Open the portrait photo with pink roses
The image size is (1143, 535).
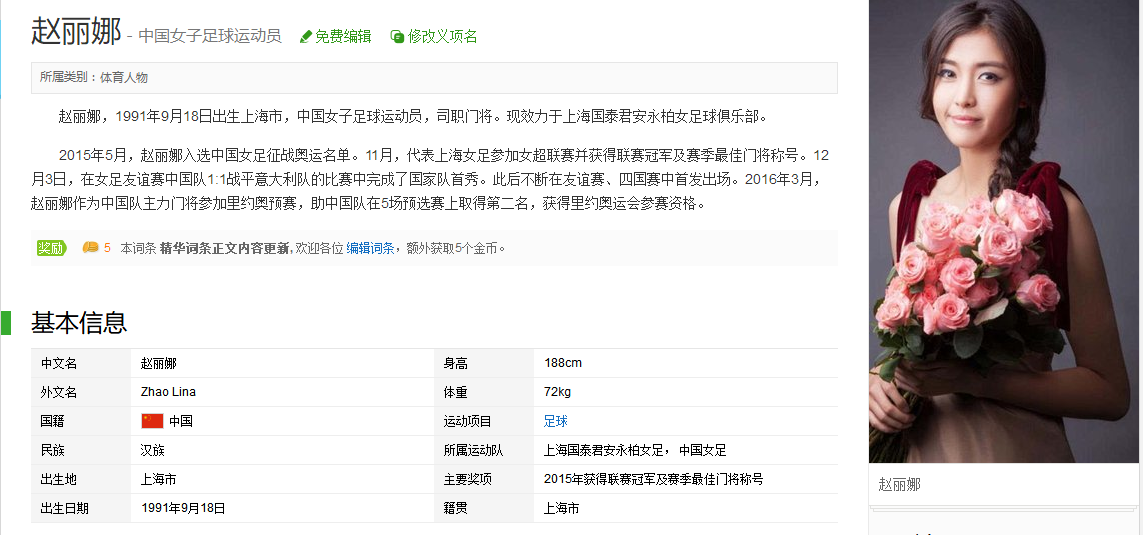point(1004,230)
